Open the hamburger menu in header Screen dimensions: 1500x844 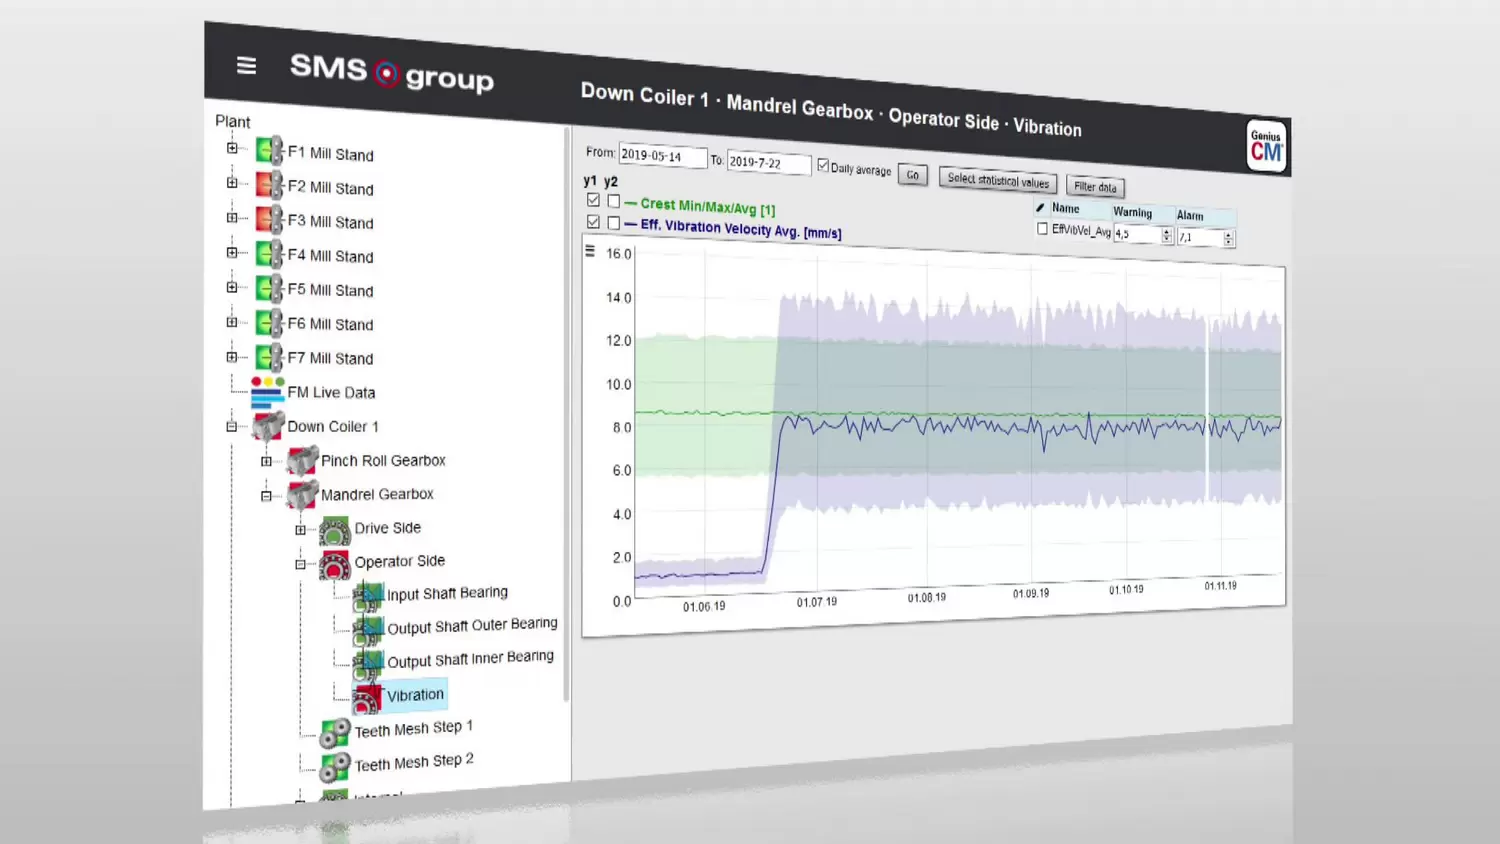click(246, 66)
